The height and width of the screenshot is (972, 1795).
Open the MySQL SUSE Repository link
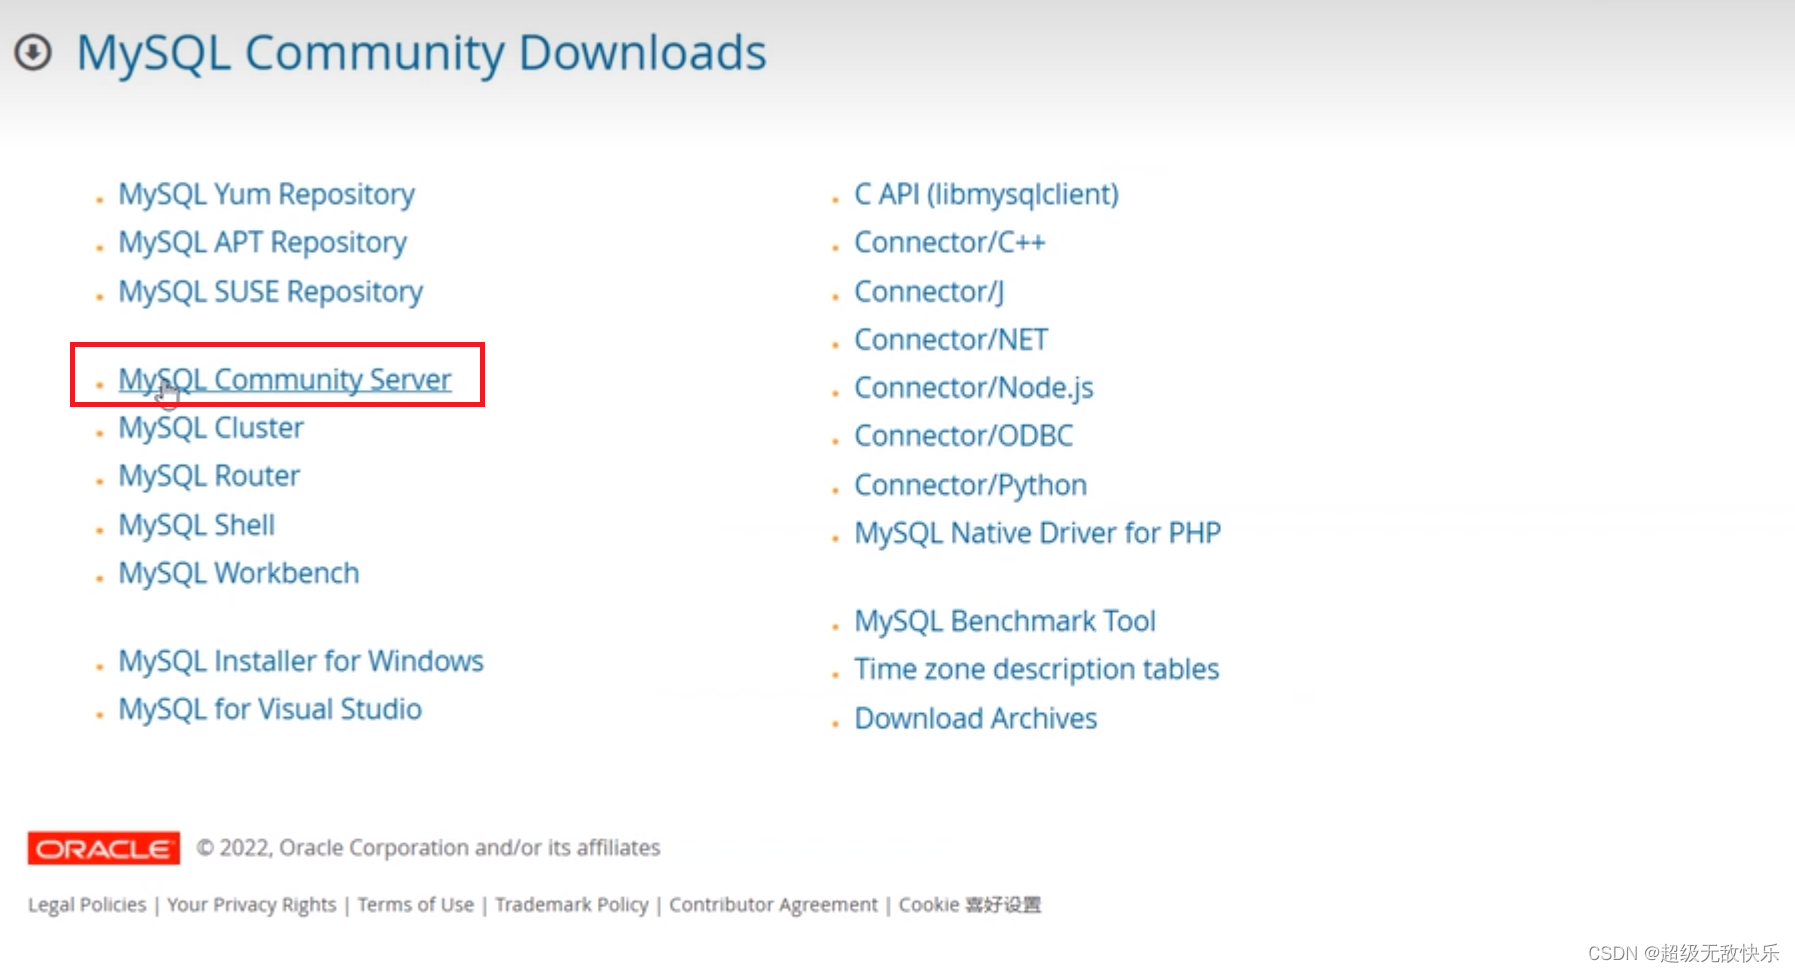pos(270,291)
